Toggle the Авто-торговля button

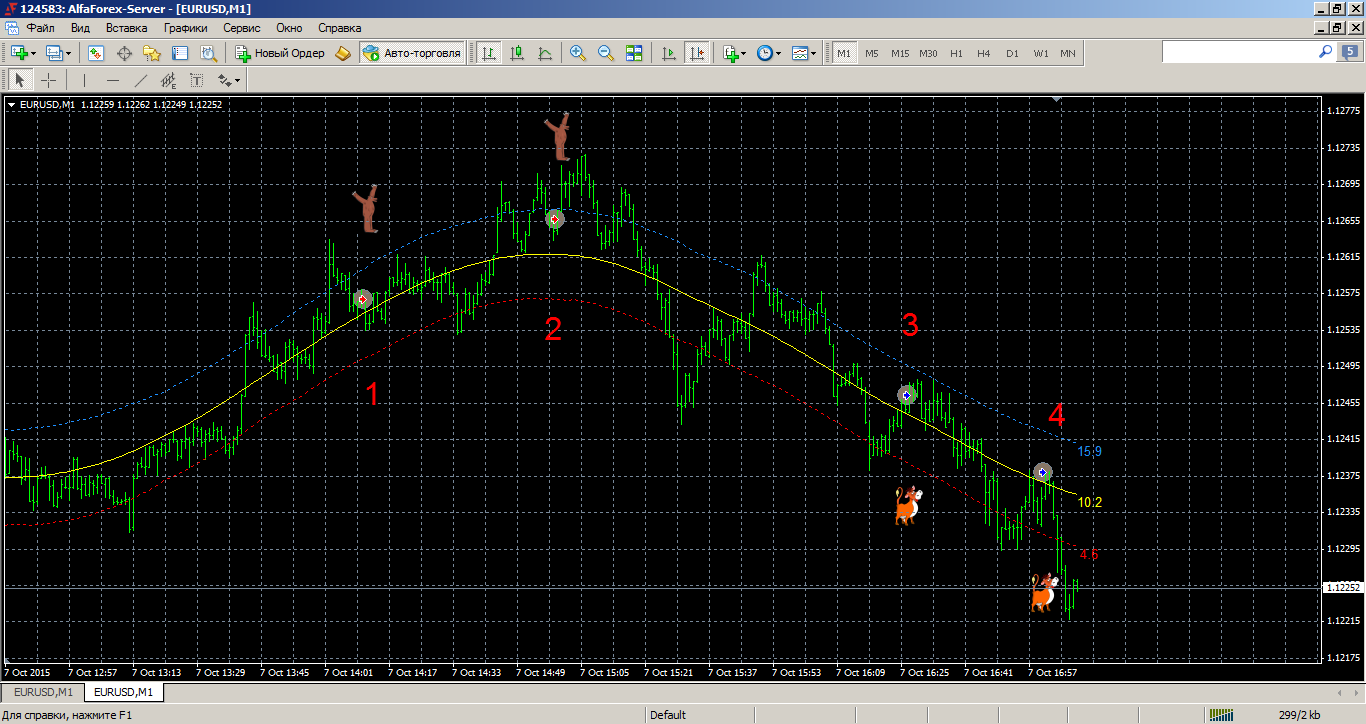click(x=413, y=53)
